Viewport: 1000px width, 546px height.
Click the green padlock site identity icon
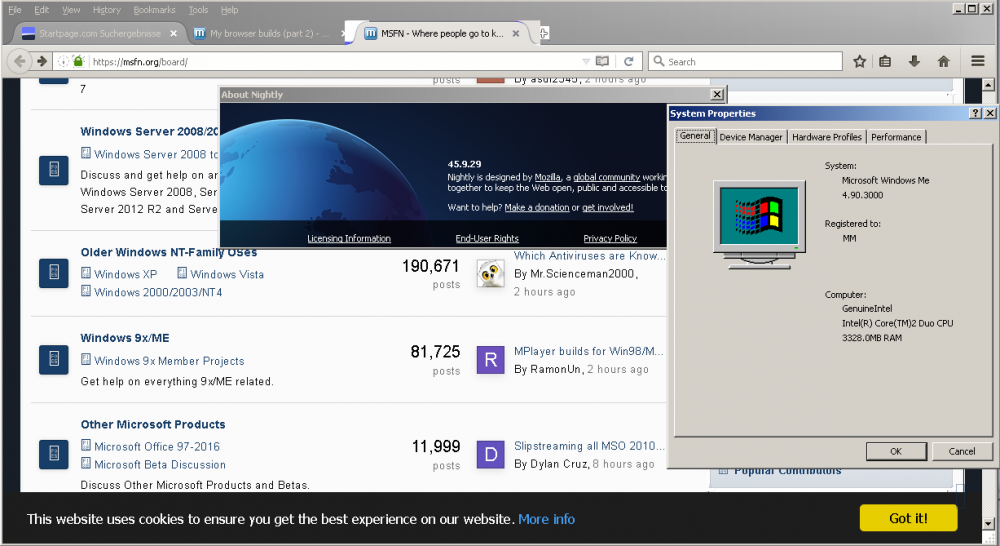click(x=78, y=61)
